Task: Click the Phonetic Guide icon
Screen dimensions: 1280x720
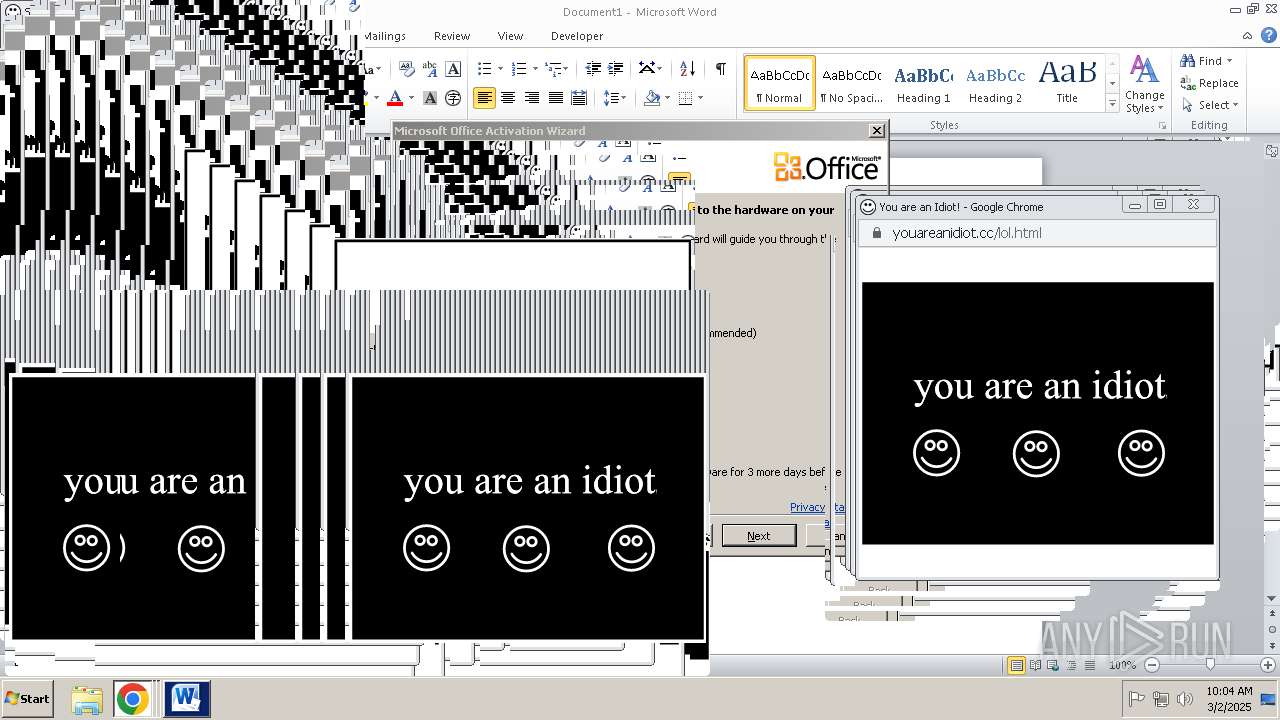Action: (x=430, y=69)
